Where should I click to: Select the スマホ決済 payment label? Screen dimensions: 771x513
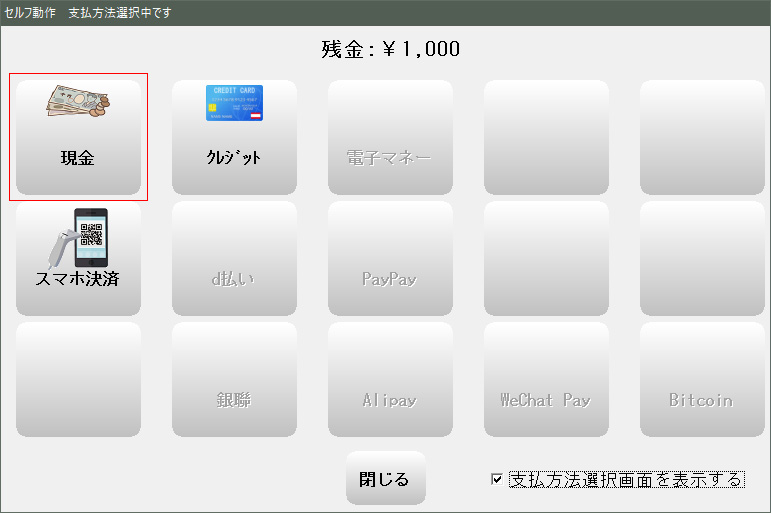pos(78,278)
